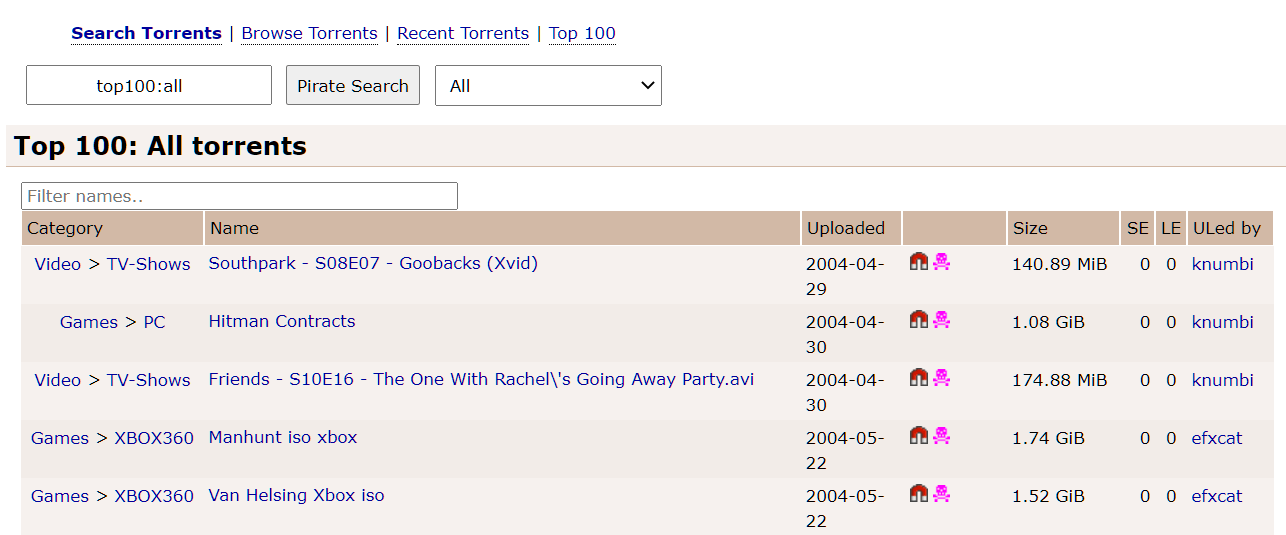1286x535 pixels.
Task: Open TV-Shows category in Southpark row
Action: click(x=148, y=264)
